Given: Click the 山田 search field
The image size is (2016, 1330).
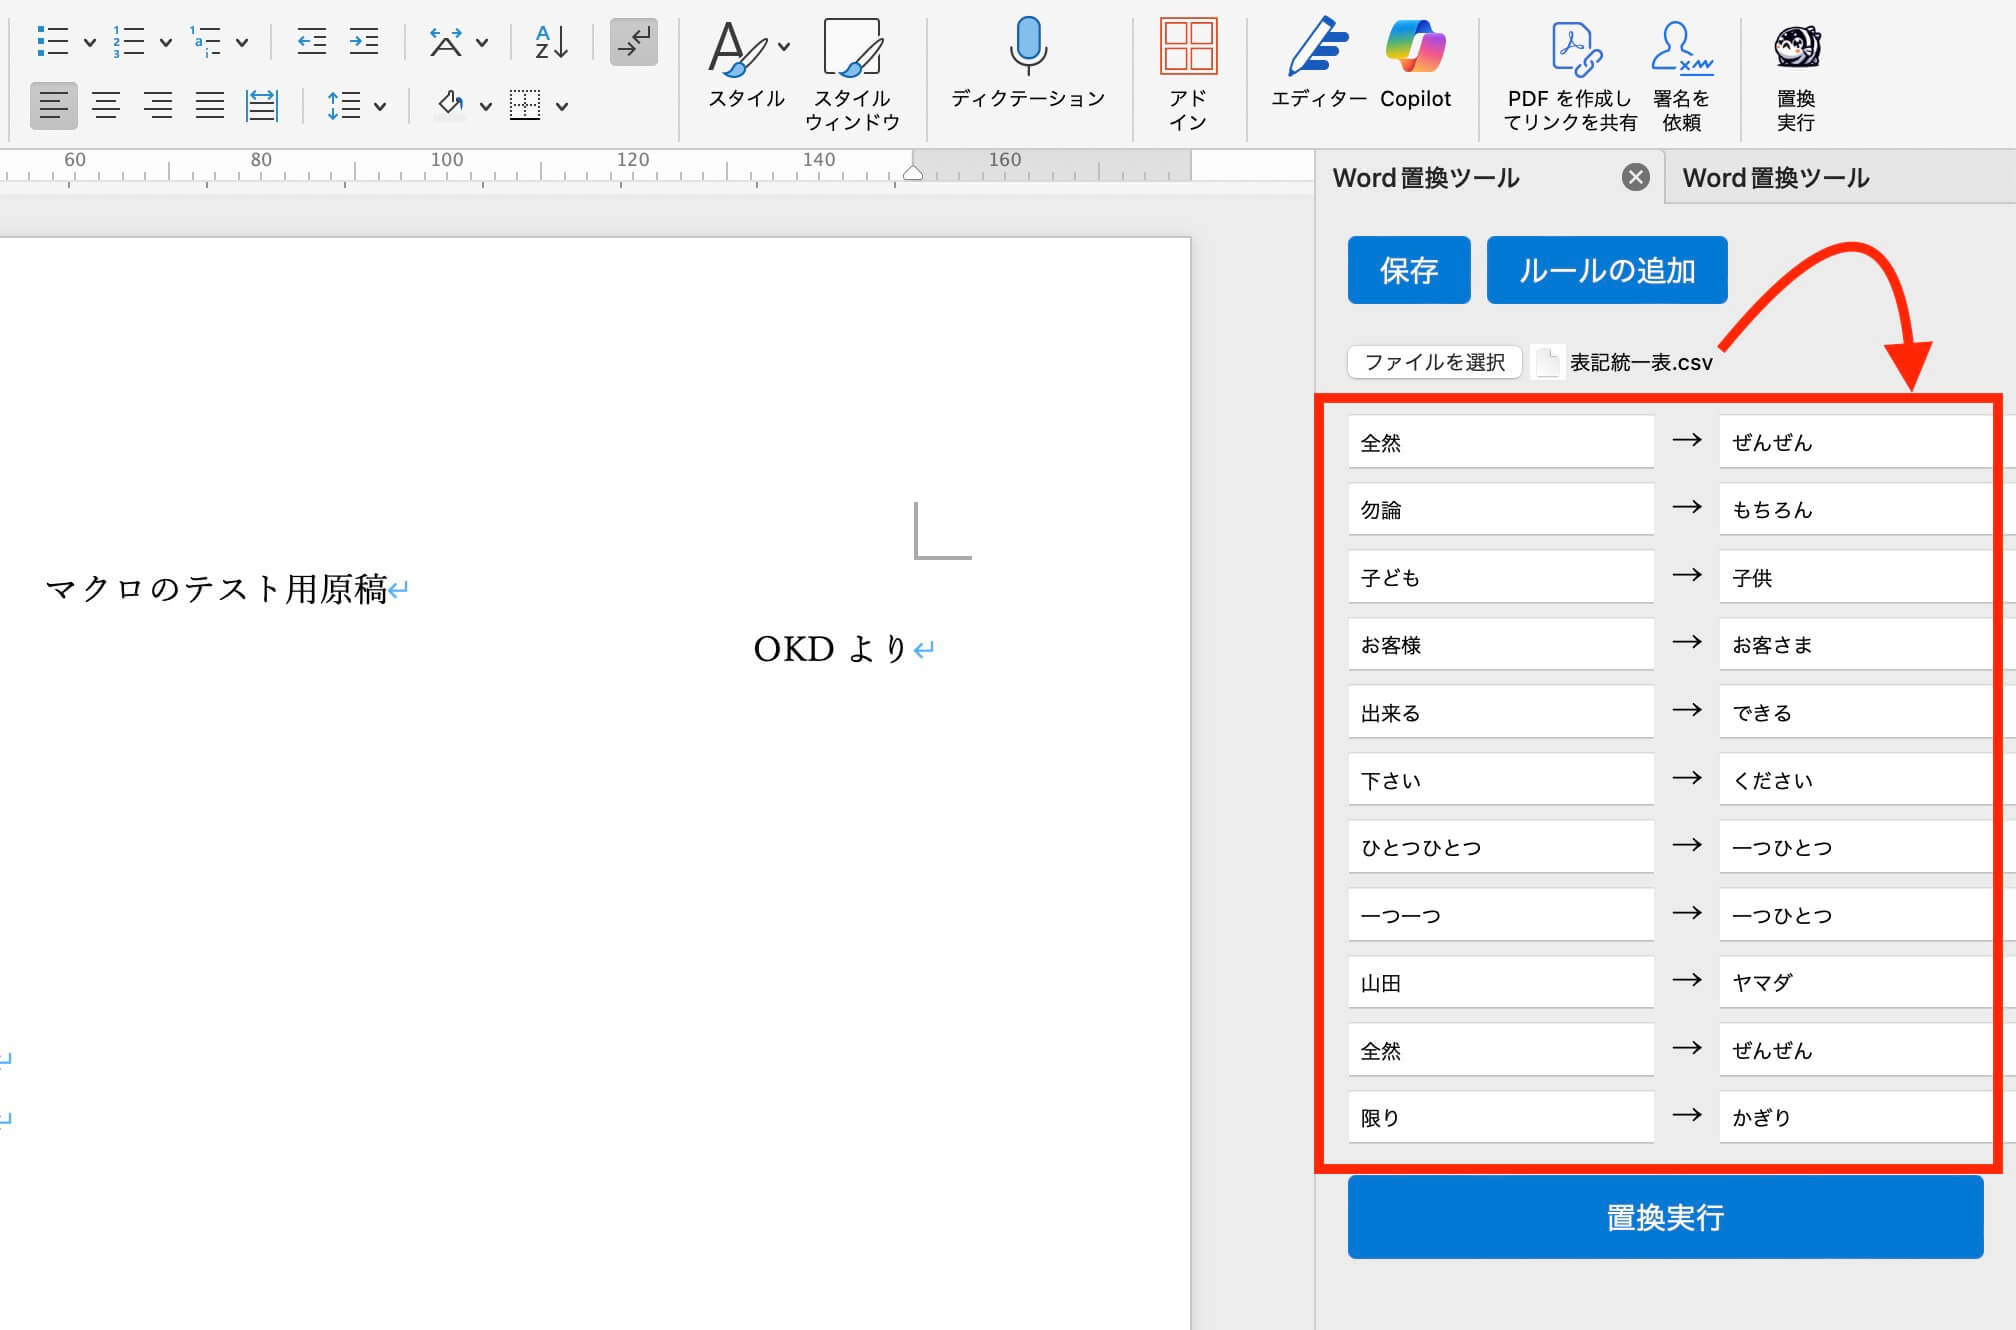Looking at the screenshot, I should tap(1500, 982).
